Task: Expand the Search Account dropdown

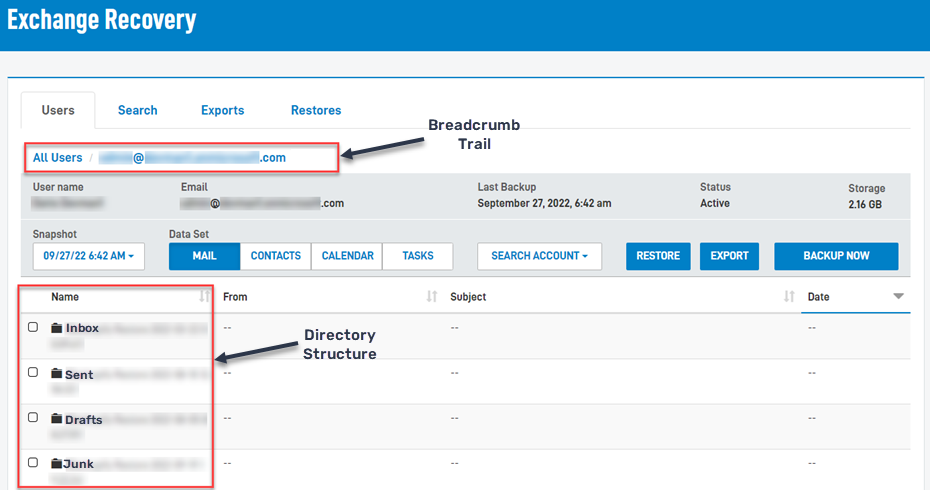Action: 539,256
